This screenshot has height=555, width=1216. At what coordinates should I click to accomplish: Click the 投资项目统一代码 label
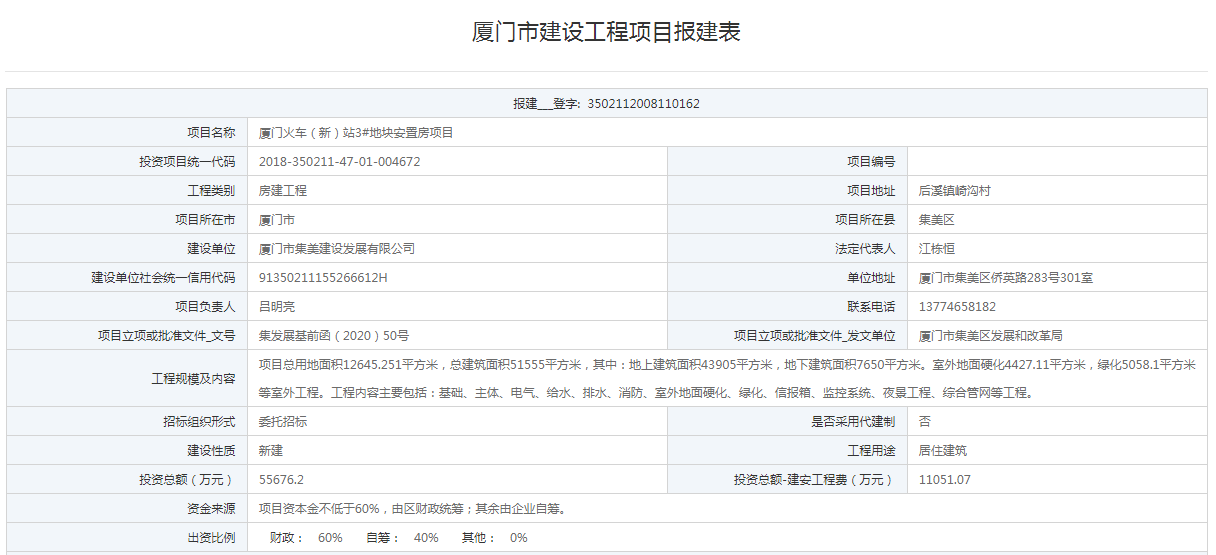click(x=187, y=162)
